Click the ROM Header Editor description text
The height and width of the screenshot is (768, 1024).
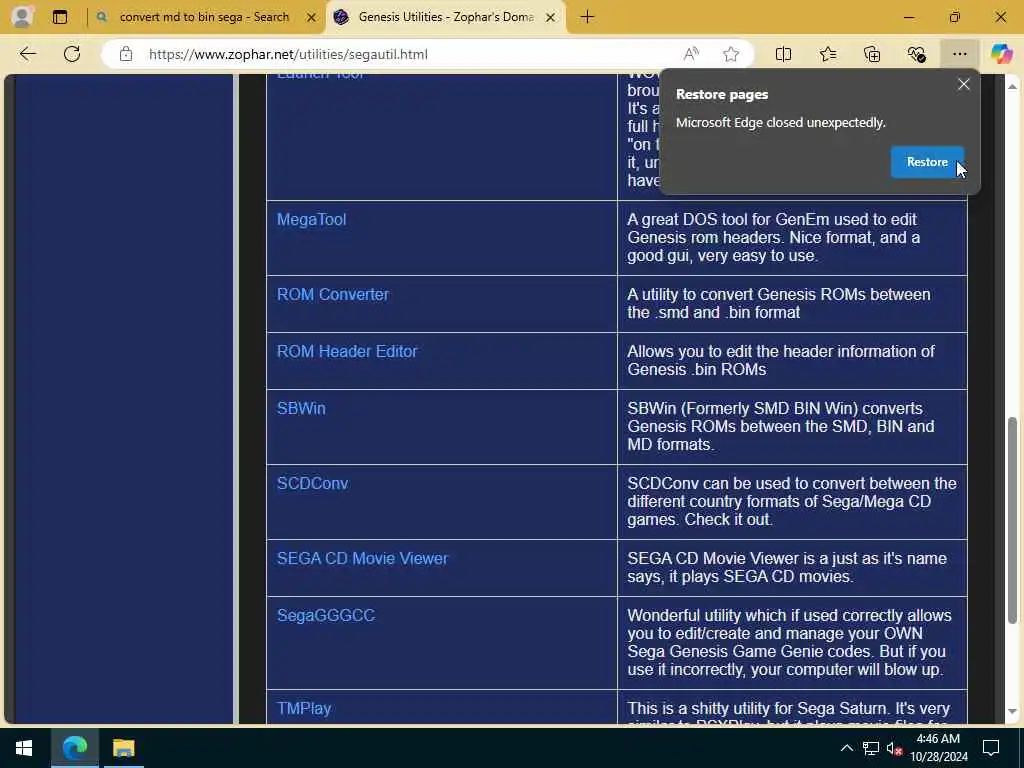[781, 360]
